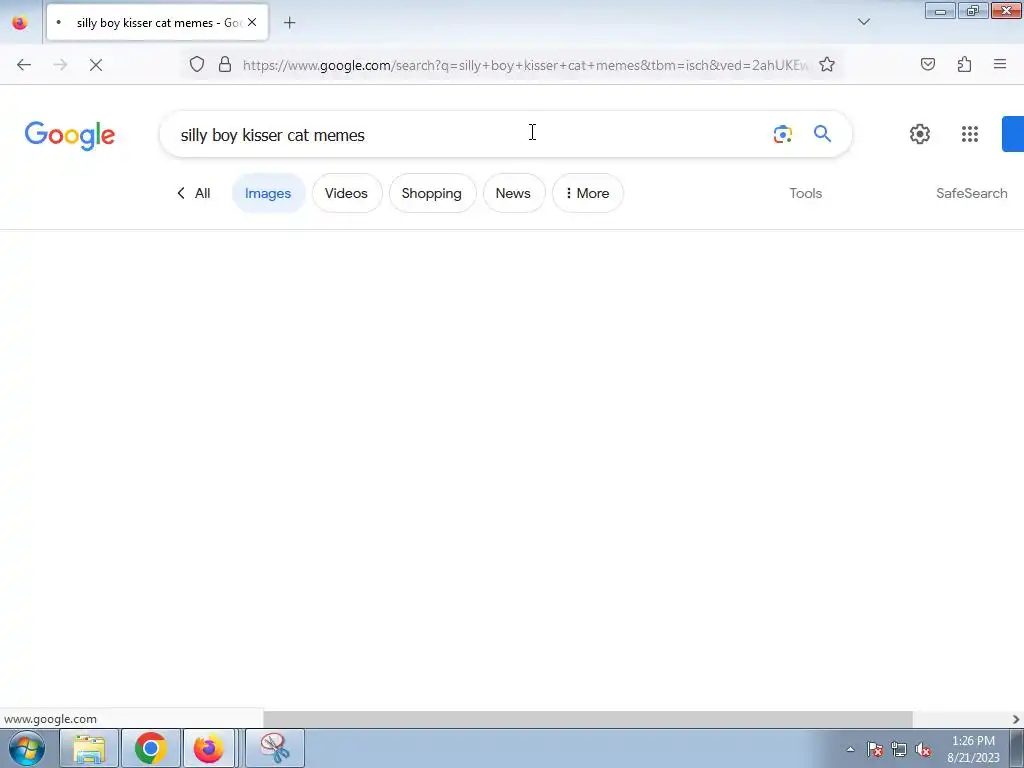Open Firefox View pinned icon

20,23
